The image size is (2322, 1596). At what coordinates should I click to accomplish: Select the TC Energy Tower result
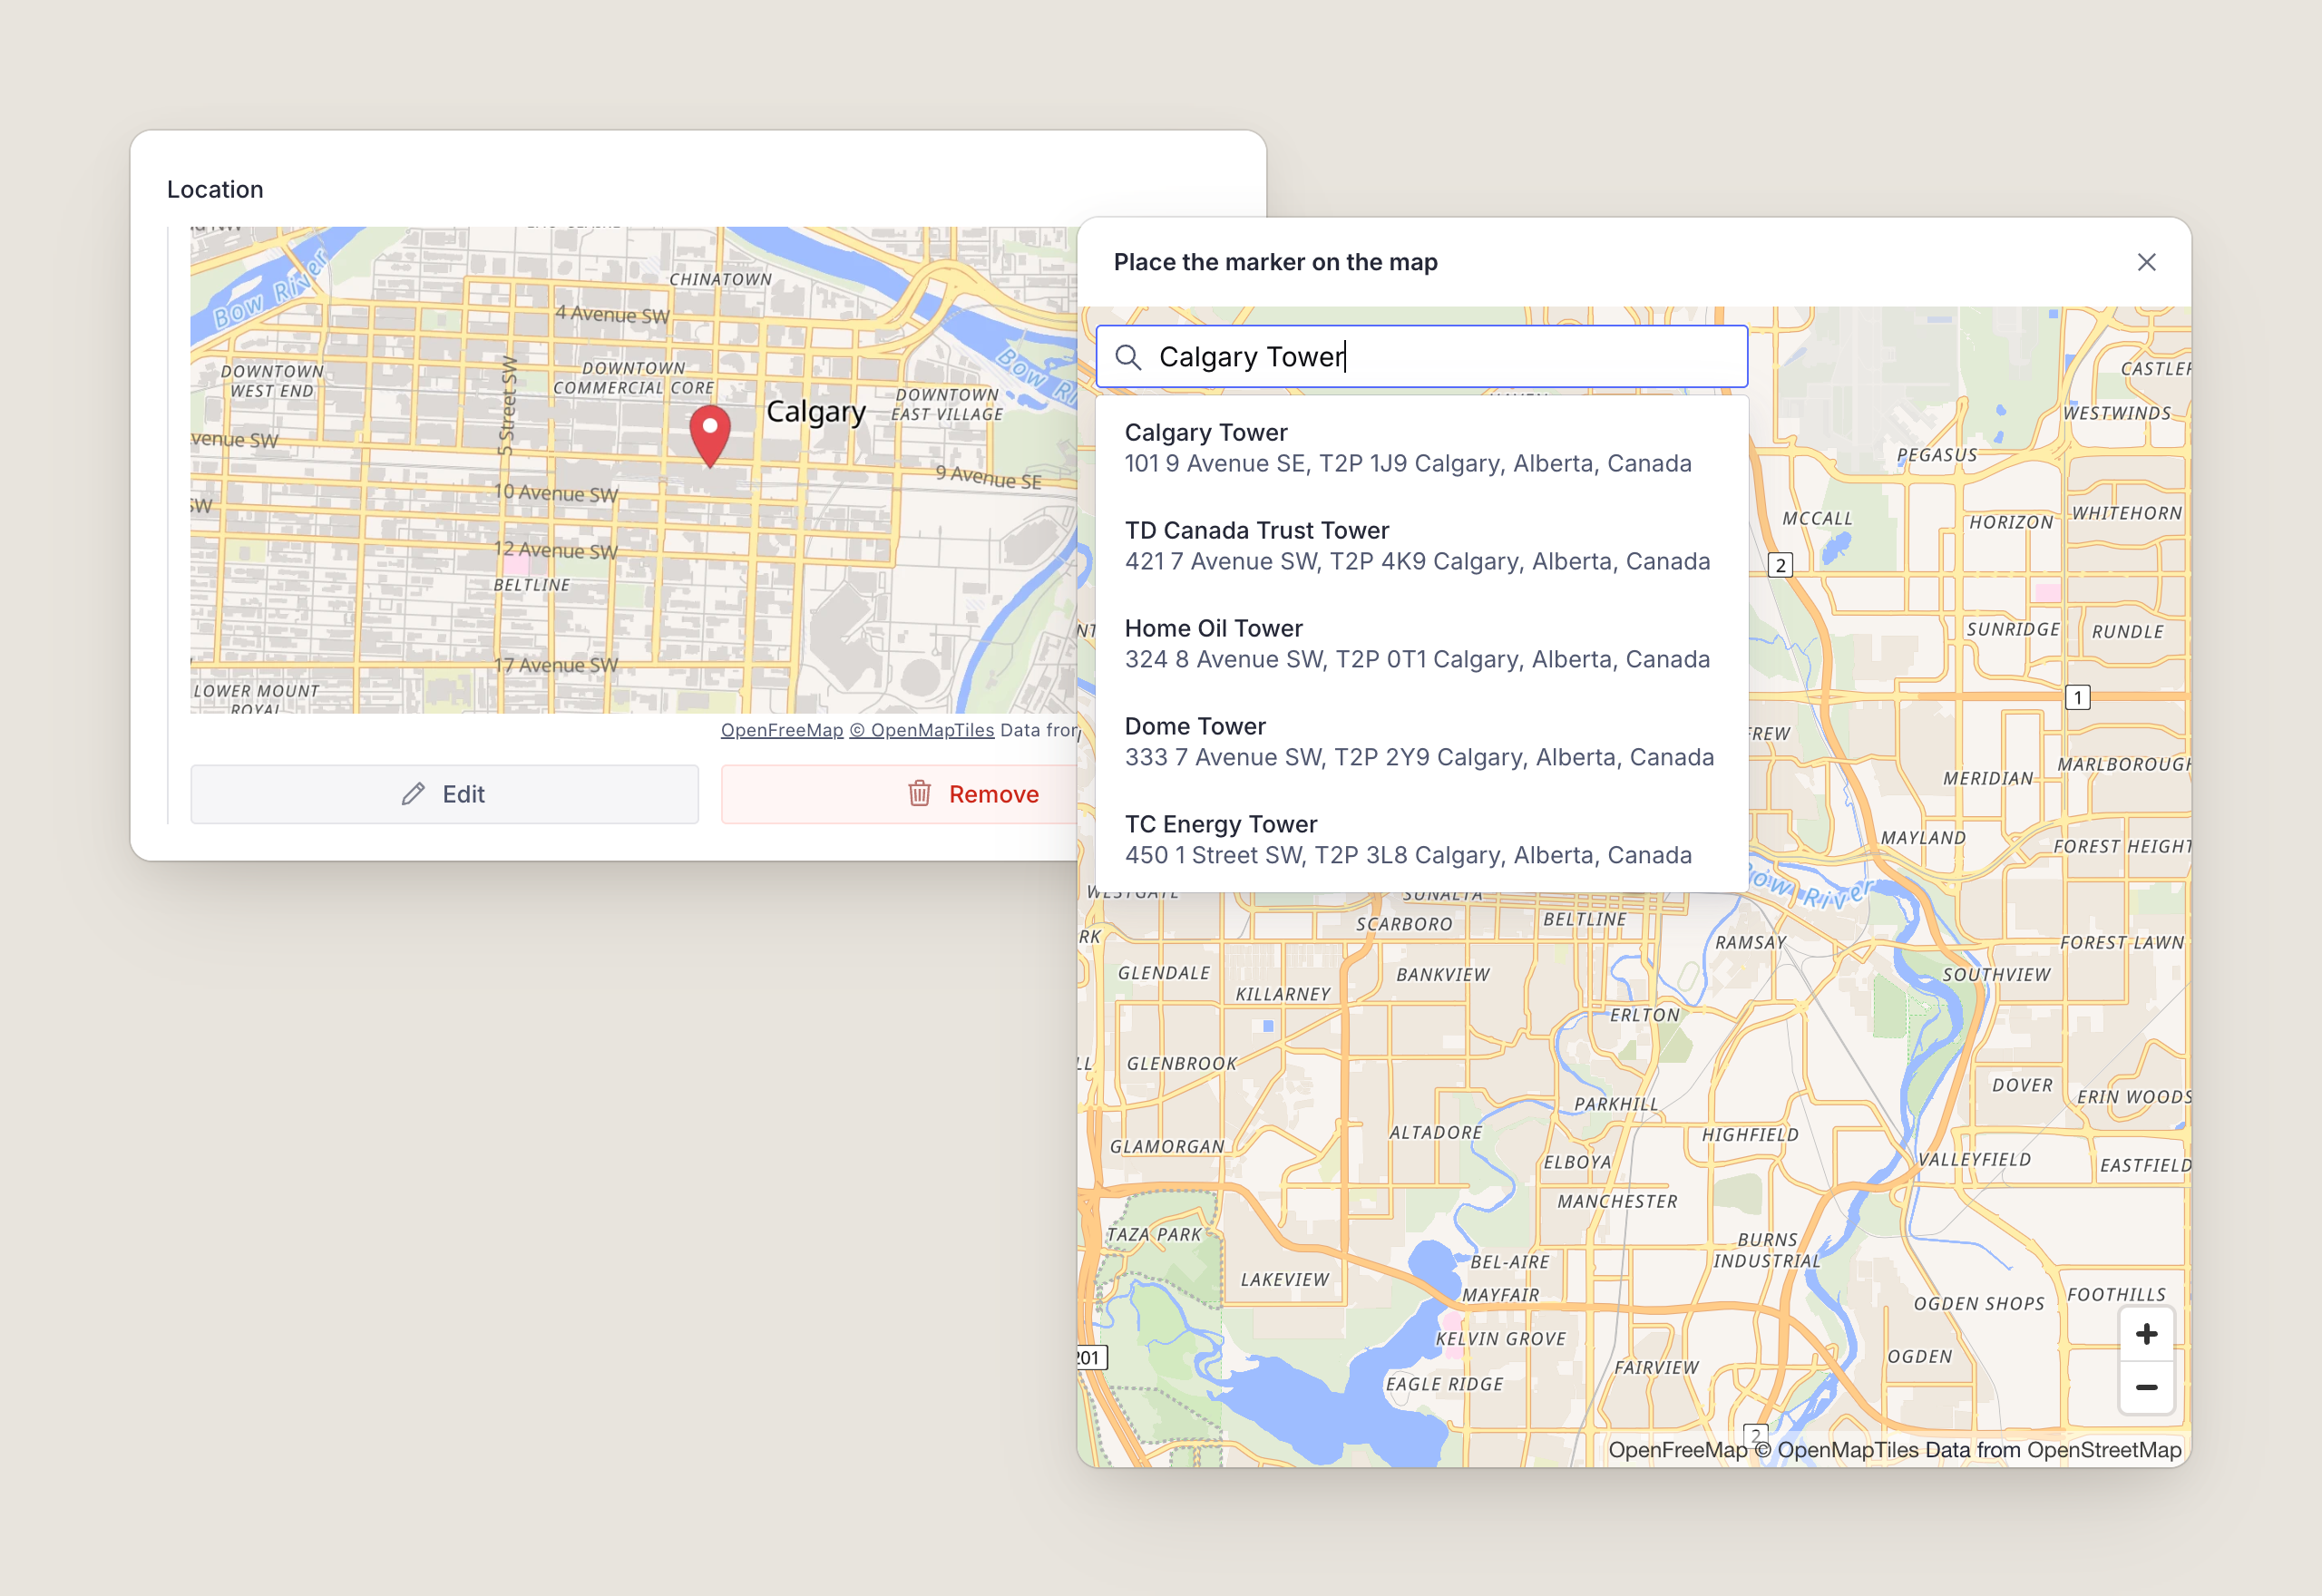pos(1422,840)
